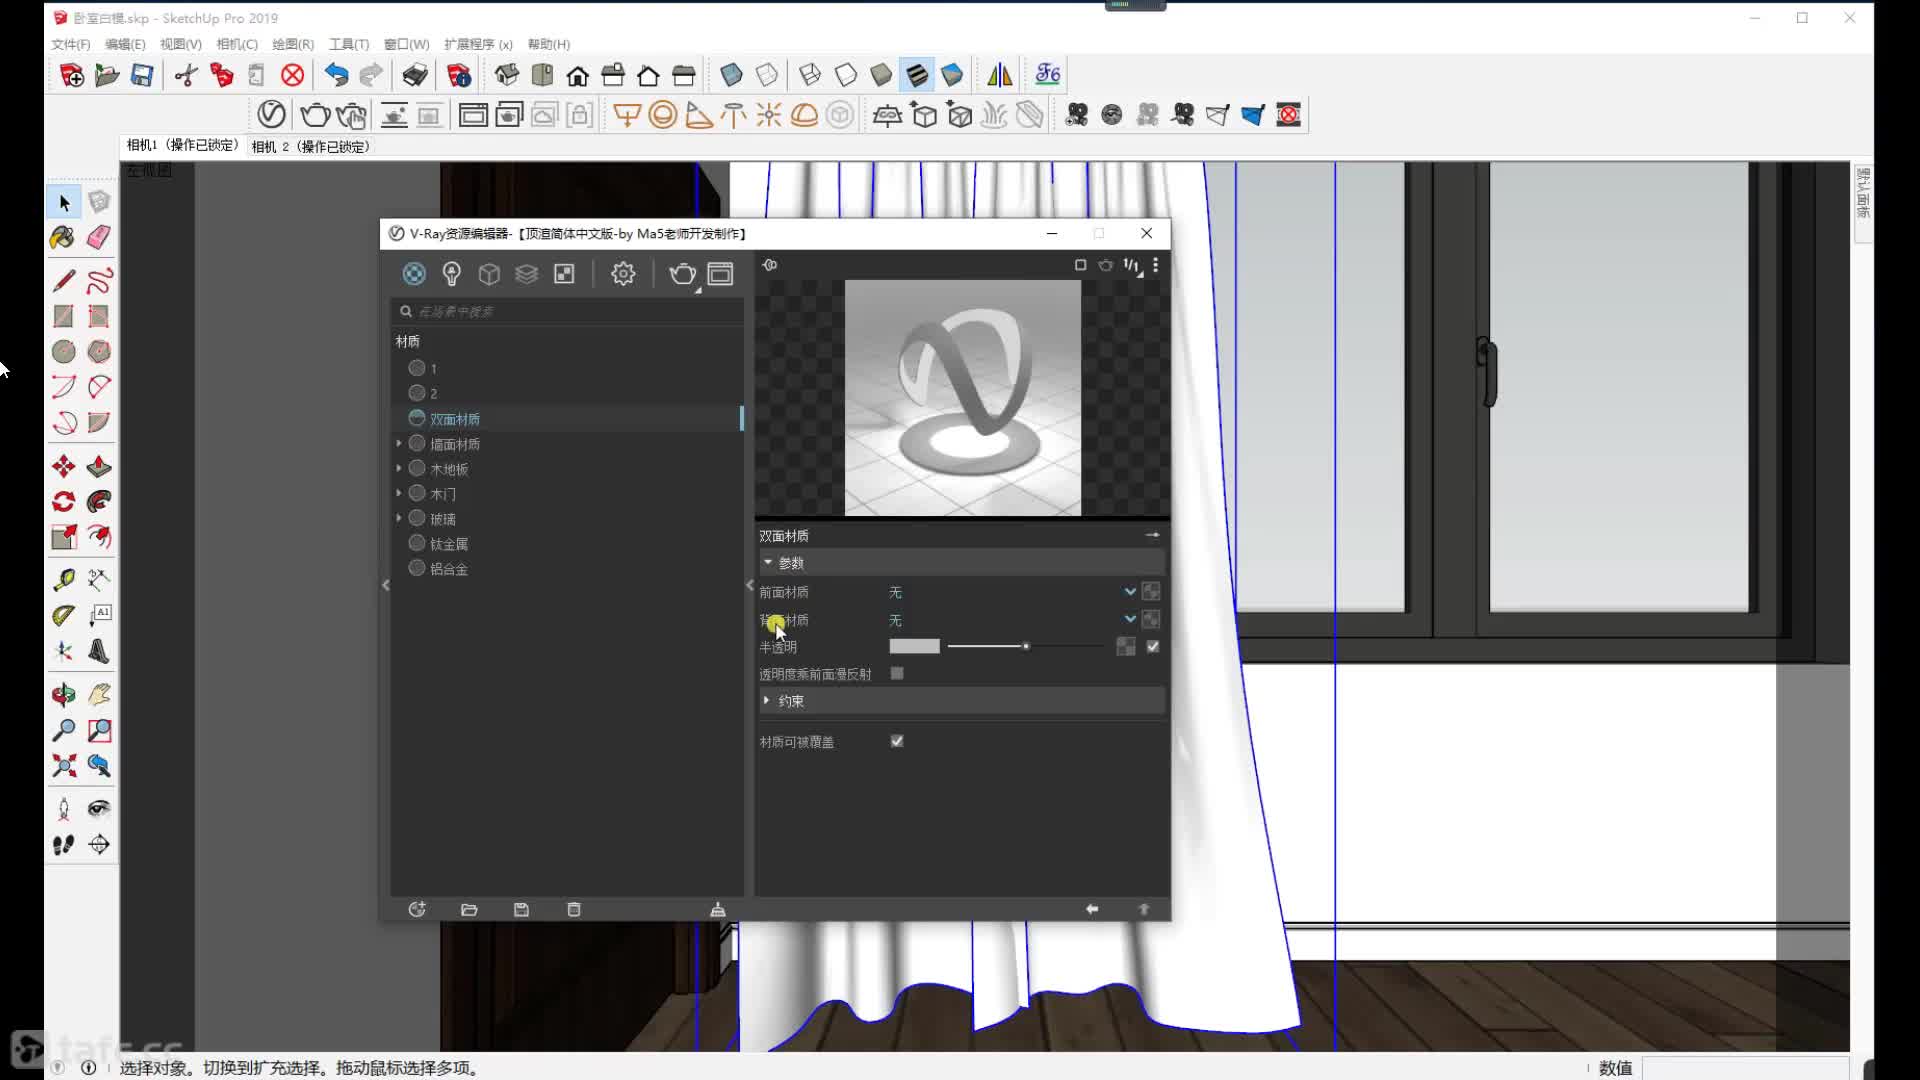Viewport: 1920px width, 1080px height.
Task: Expand the 木门 material arrow
Action: tap(399, 493)
